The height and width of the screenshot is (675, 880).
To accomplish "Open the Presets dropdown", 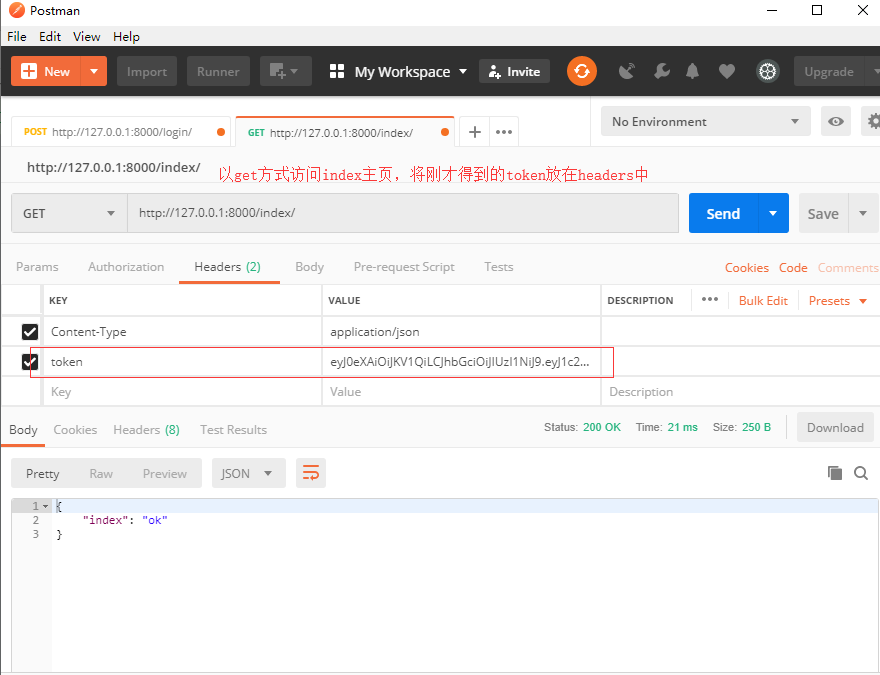I will pos(837,301).
